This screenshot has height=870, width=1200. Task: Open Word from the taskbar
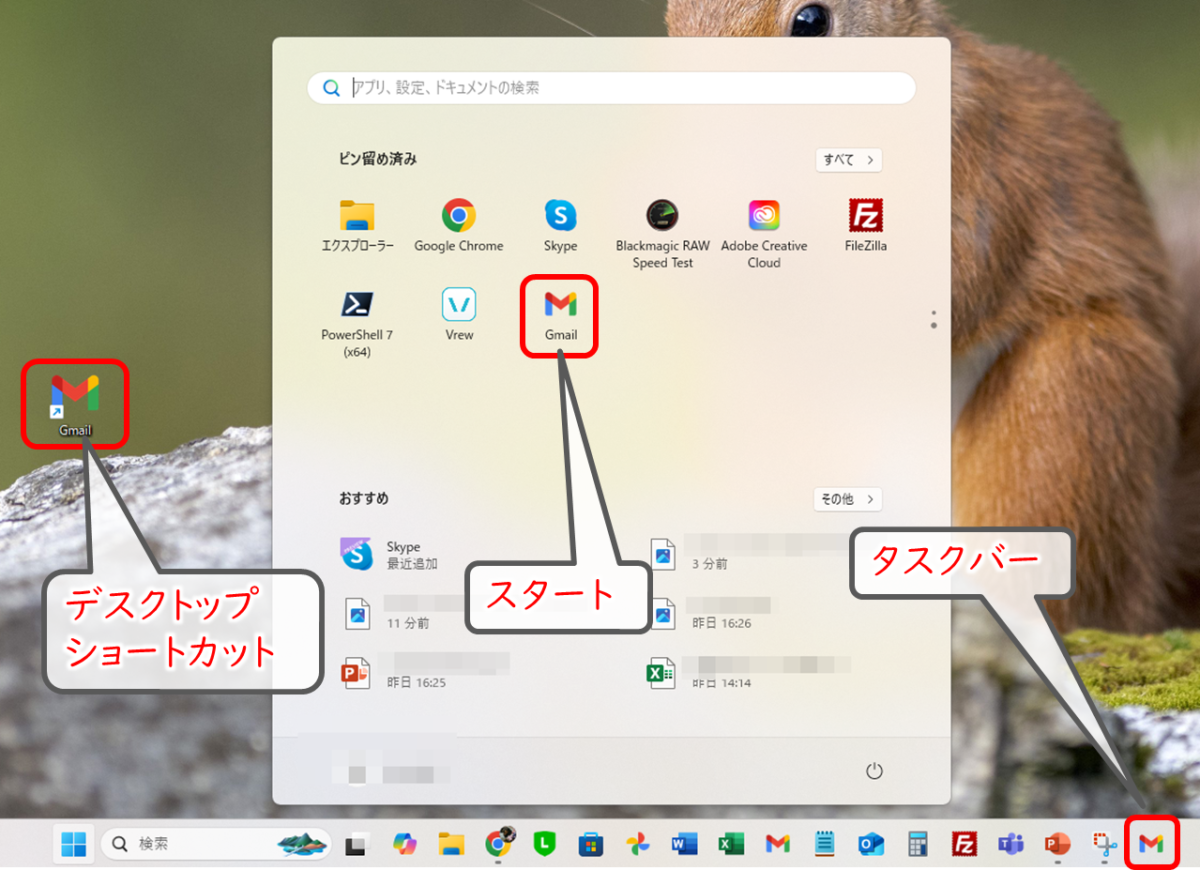pos(685,845)
